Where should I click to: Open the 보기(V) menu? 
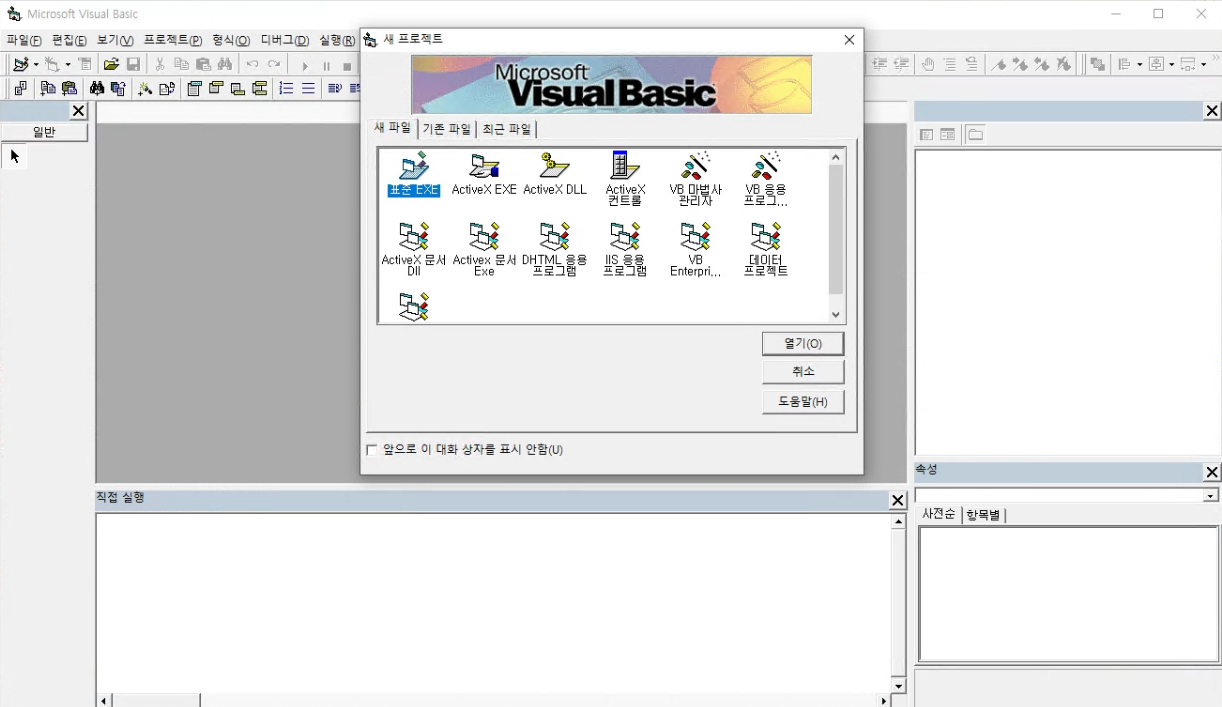point(115,41)
